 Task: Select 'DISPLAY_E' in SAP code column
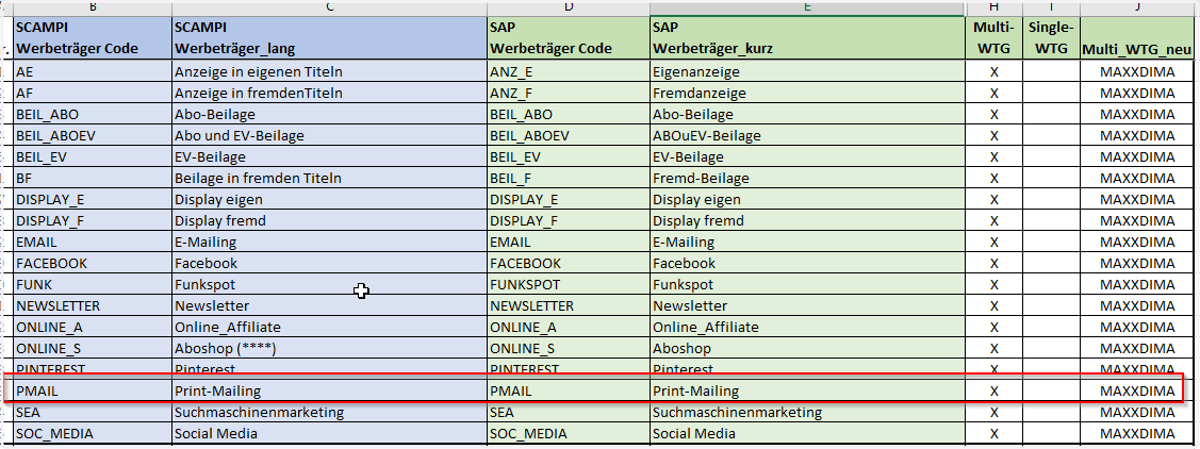click(568, 199)
